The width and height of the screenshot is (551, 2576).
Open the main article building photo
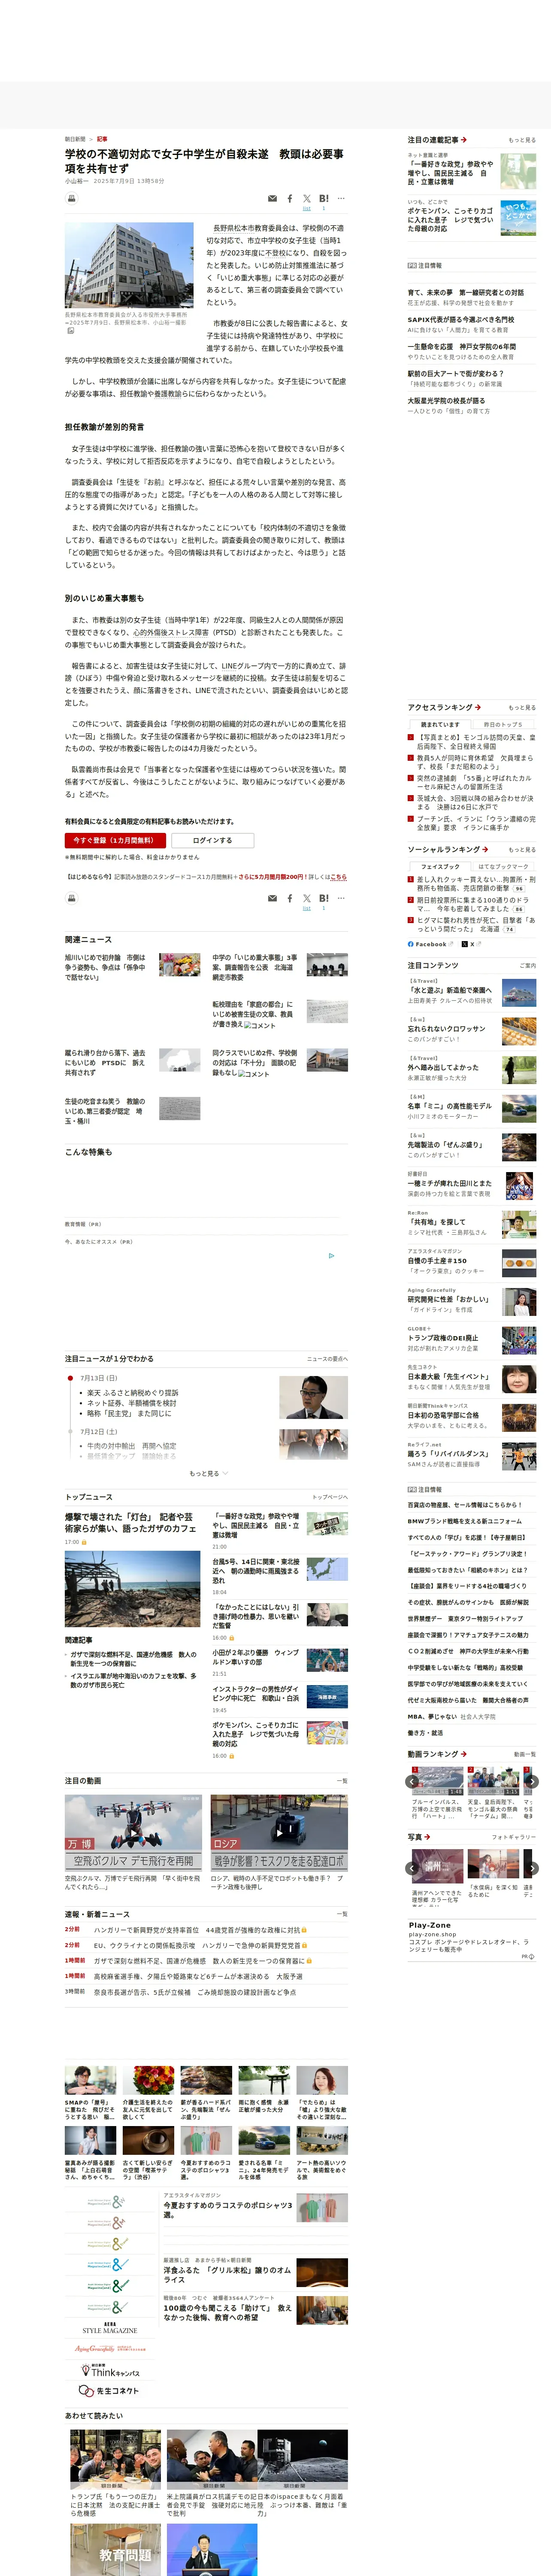coord(129,265)
